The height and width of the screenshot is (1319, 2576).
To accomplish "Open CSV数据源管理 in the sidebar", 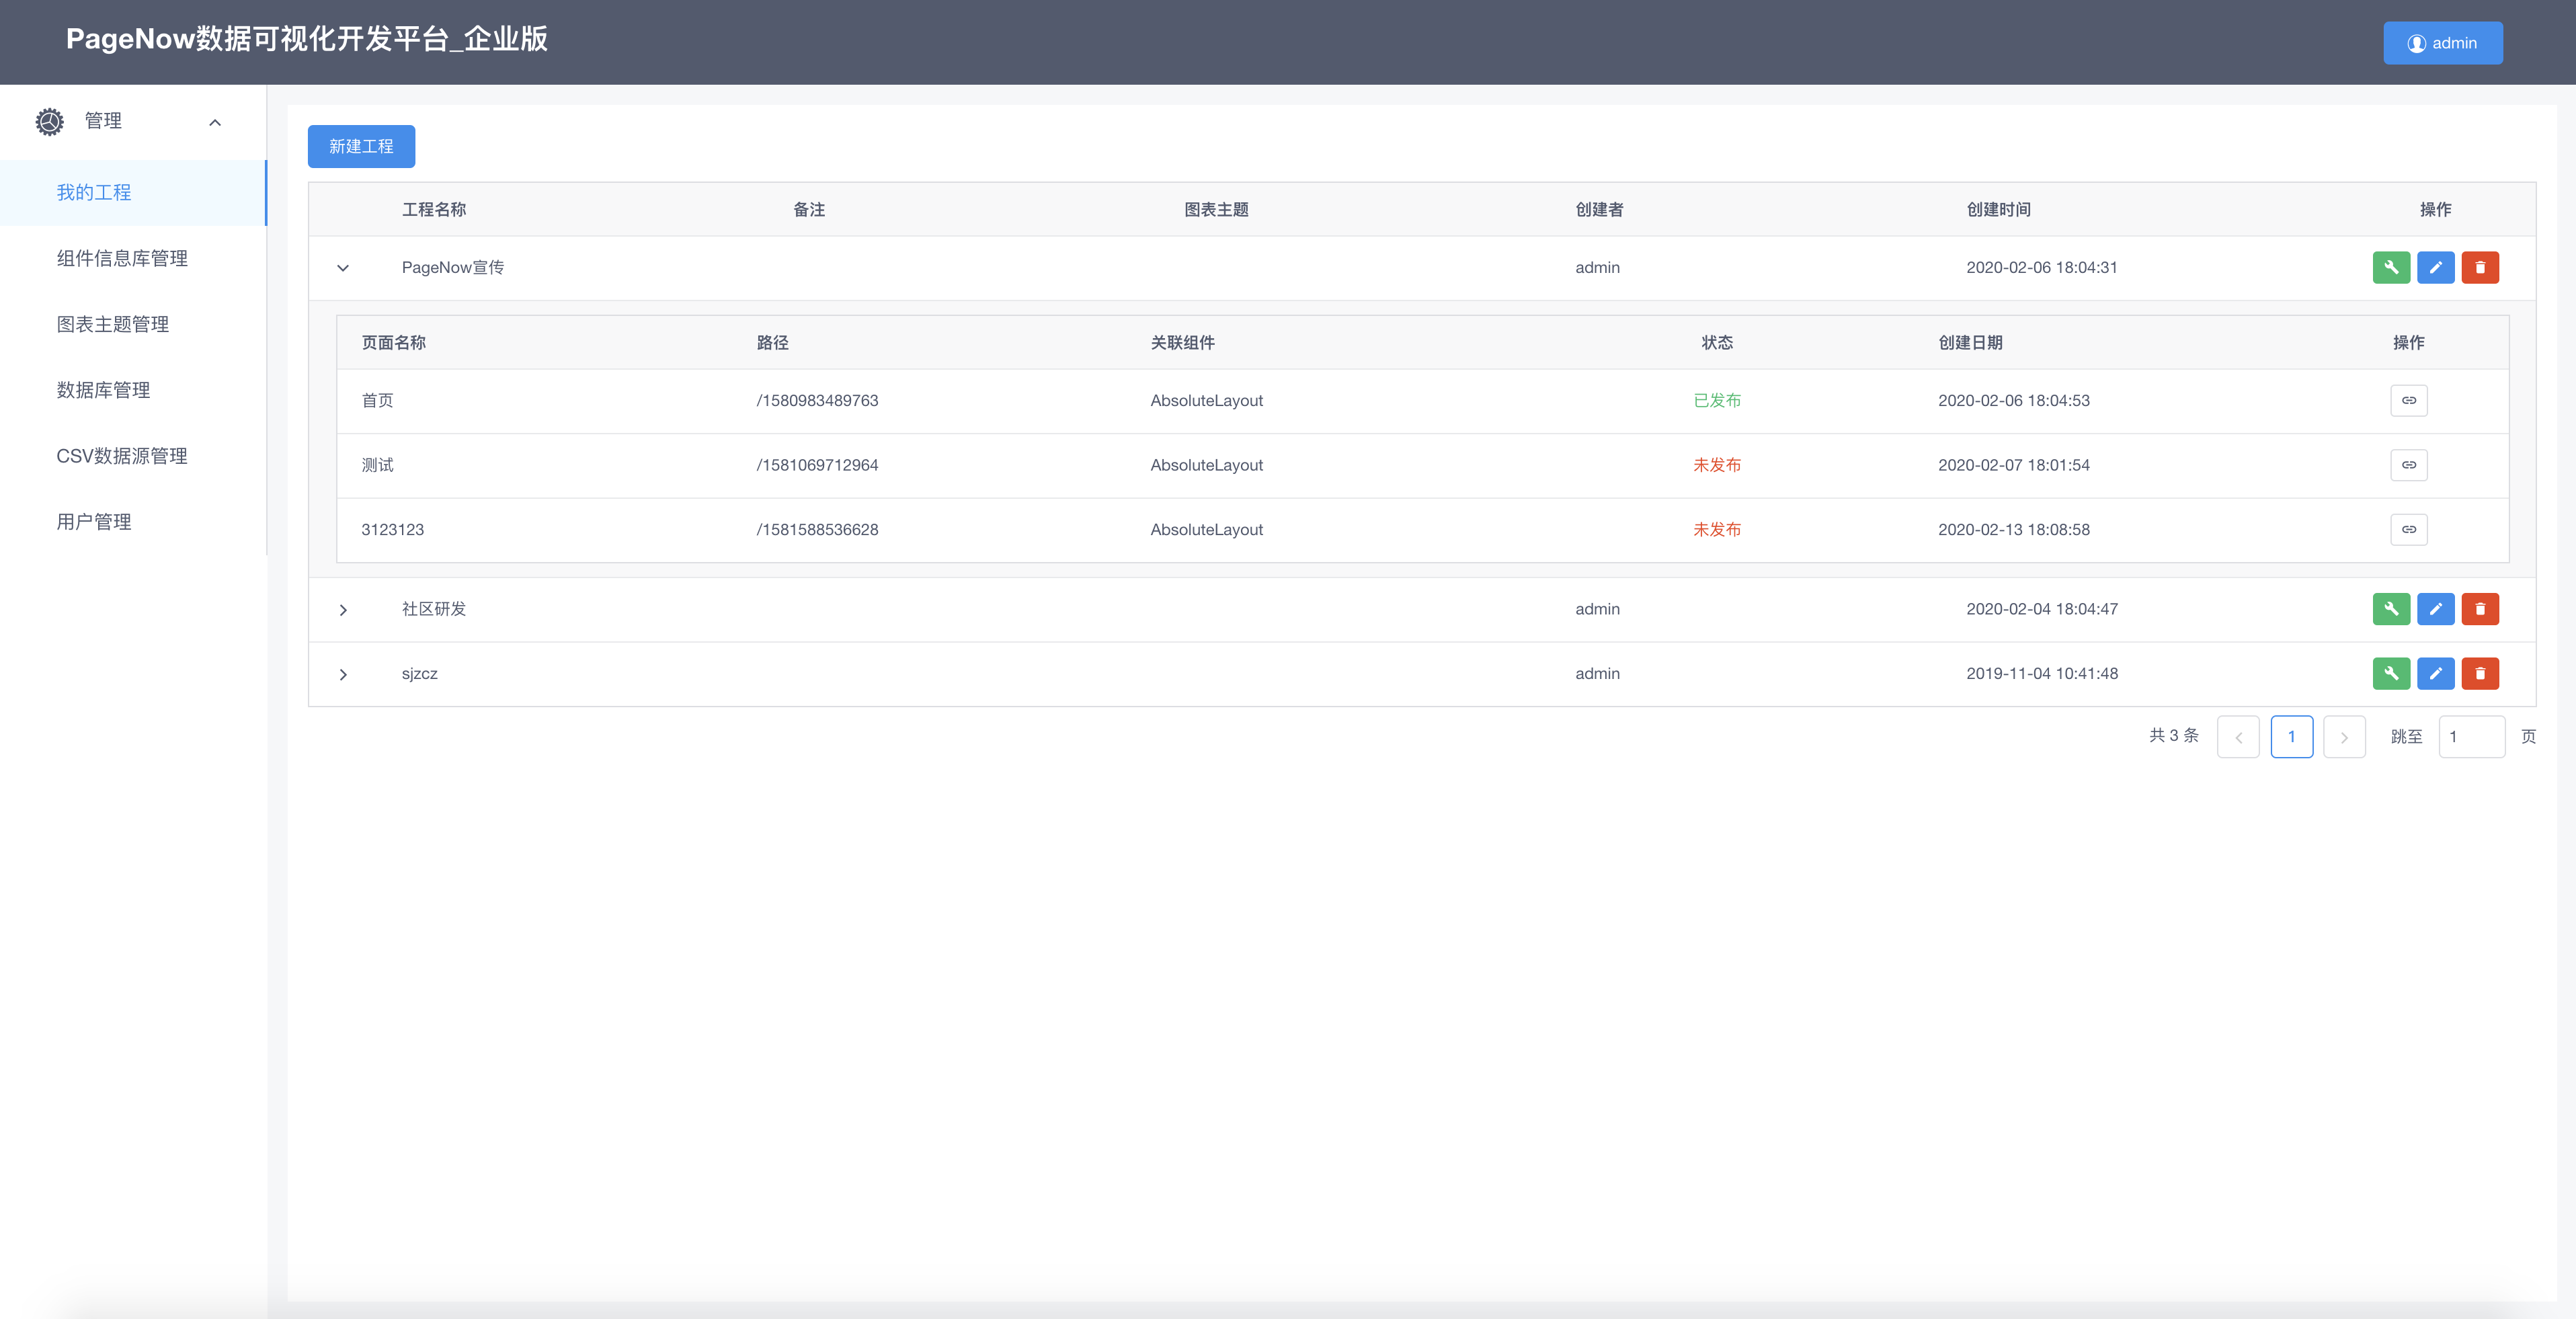I will 133,456.
